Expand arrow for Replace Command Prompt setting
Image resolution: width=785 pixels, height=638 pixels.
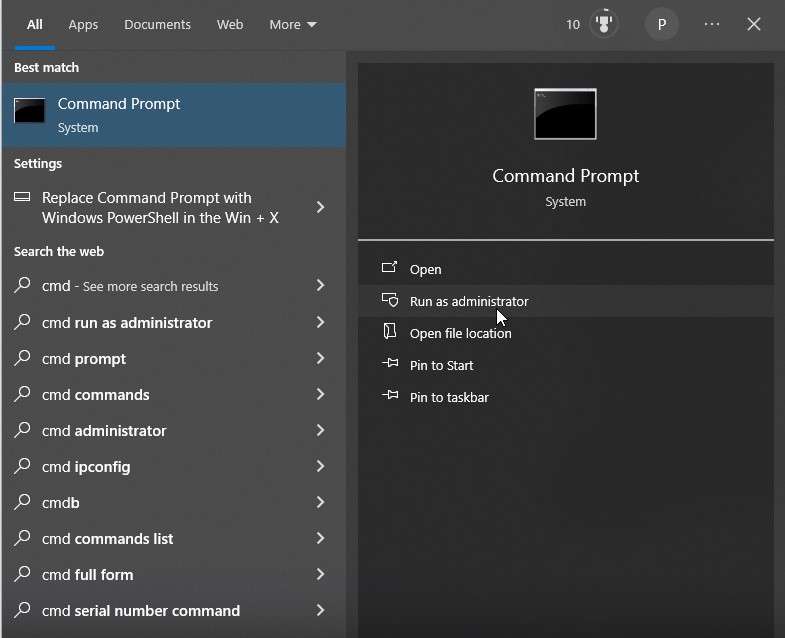[320, 207]
